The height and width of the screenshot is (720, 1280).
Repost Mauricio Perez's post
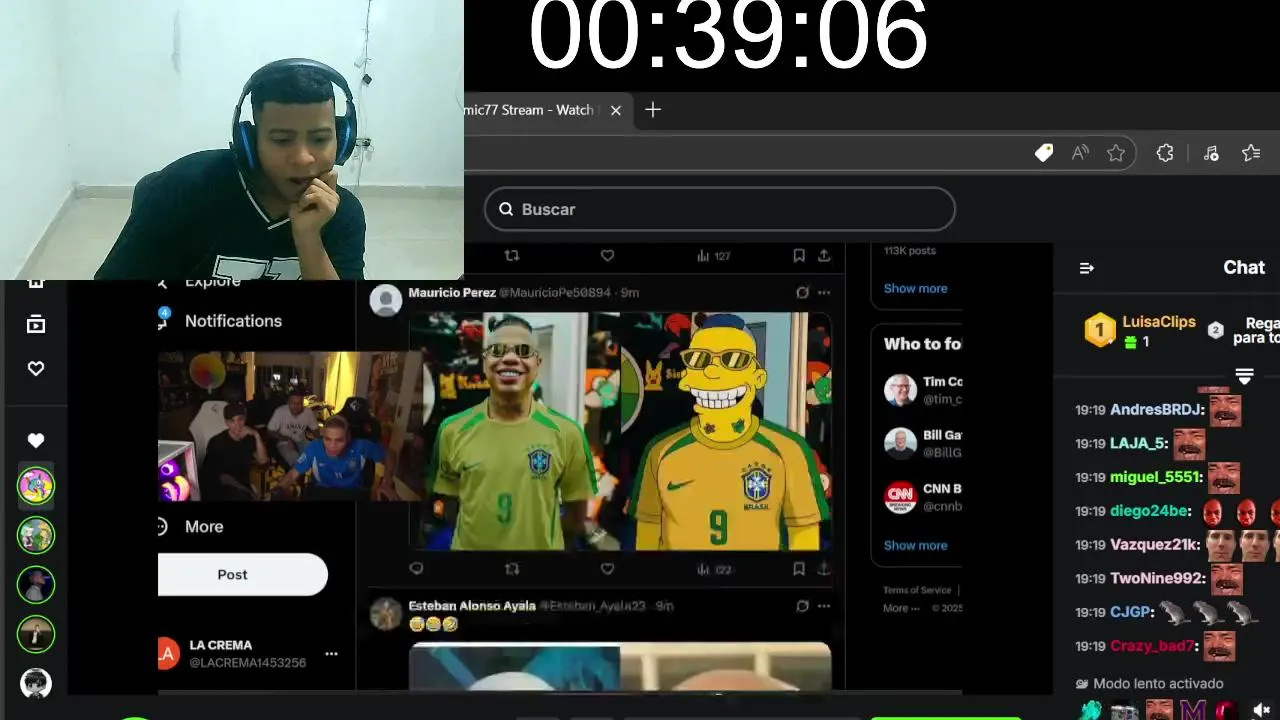tap(512, 569)
